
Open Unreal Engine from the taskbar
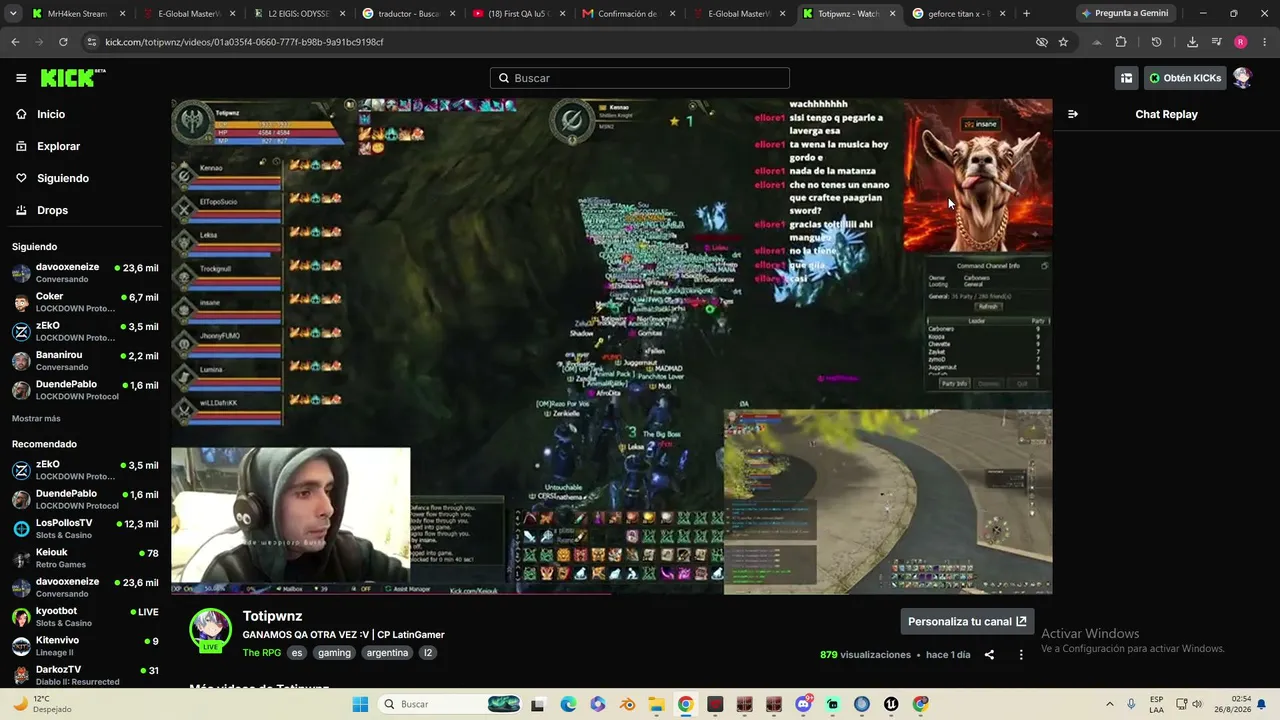pos(891,704)
